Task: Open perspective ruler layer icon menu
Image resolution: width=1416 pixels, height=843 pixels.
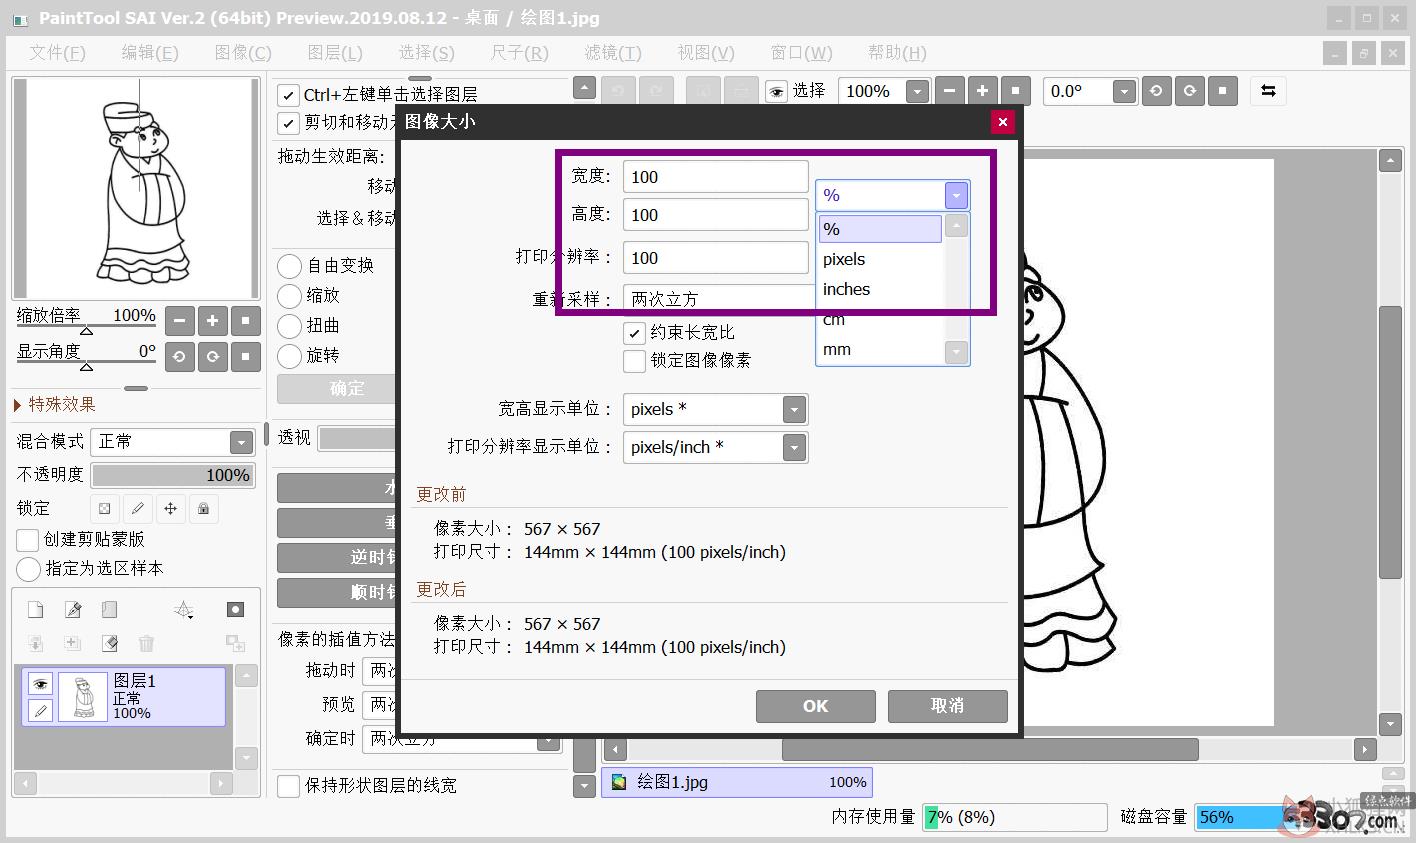Action: point(184,610)
